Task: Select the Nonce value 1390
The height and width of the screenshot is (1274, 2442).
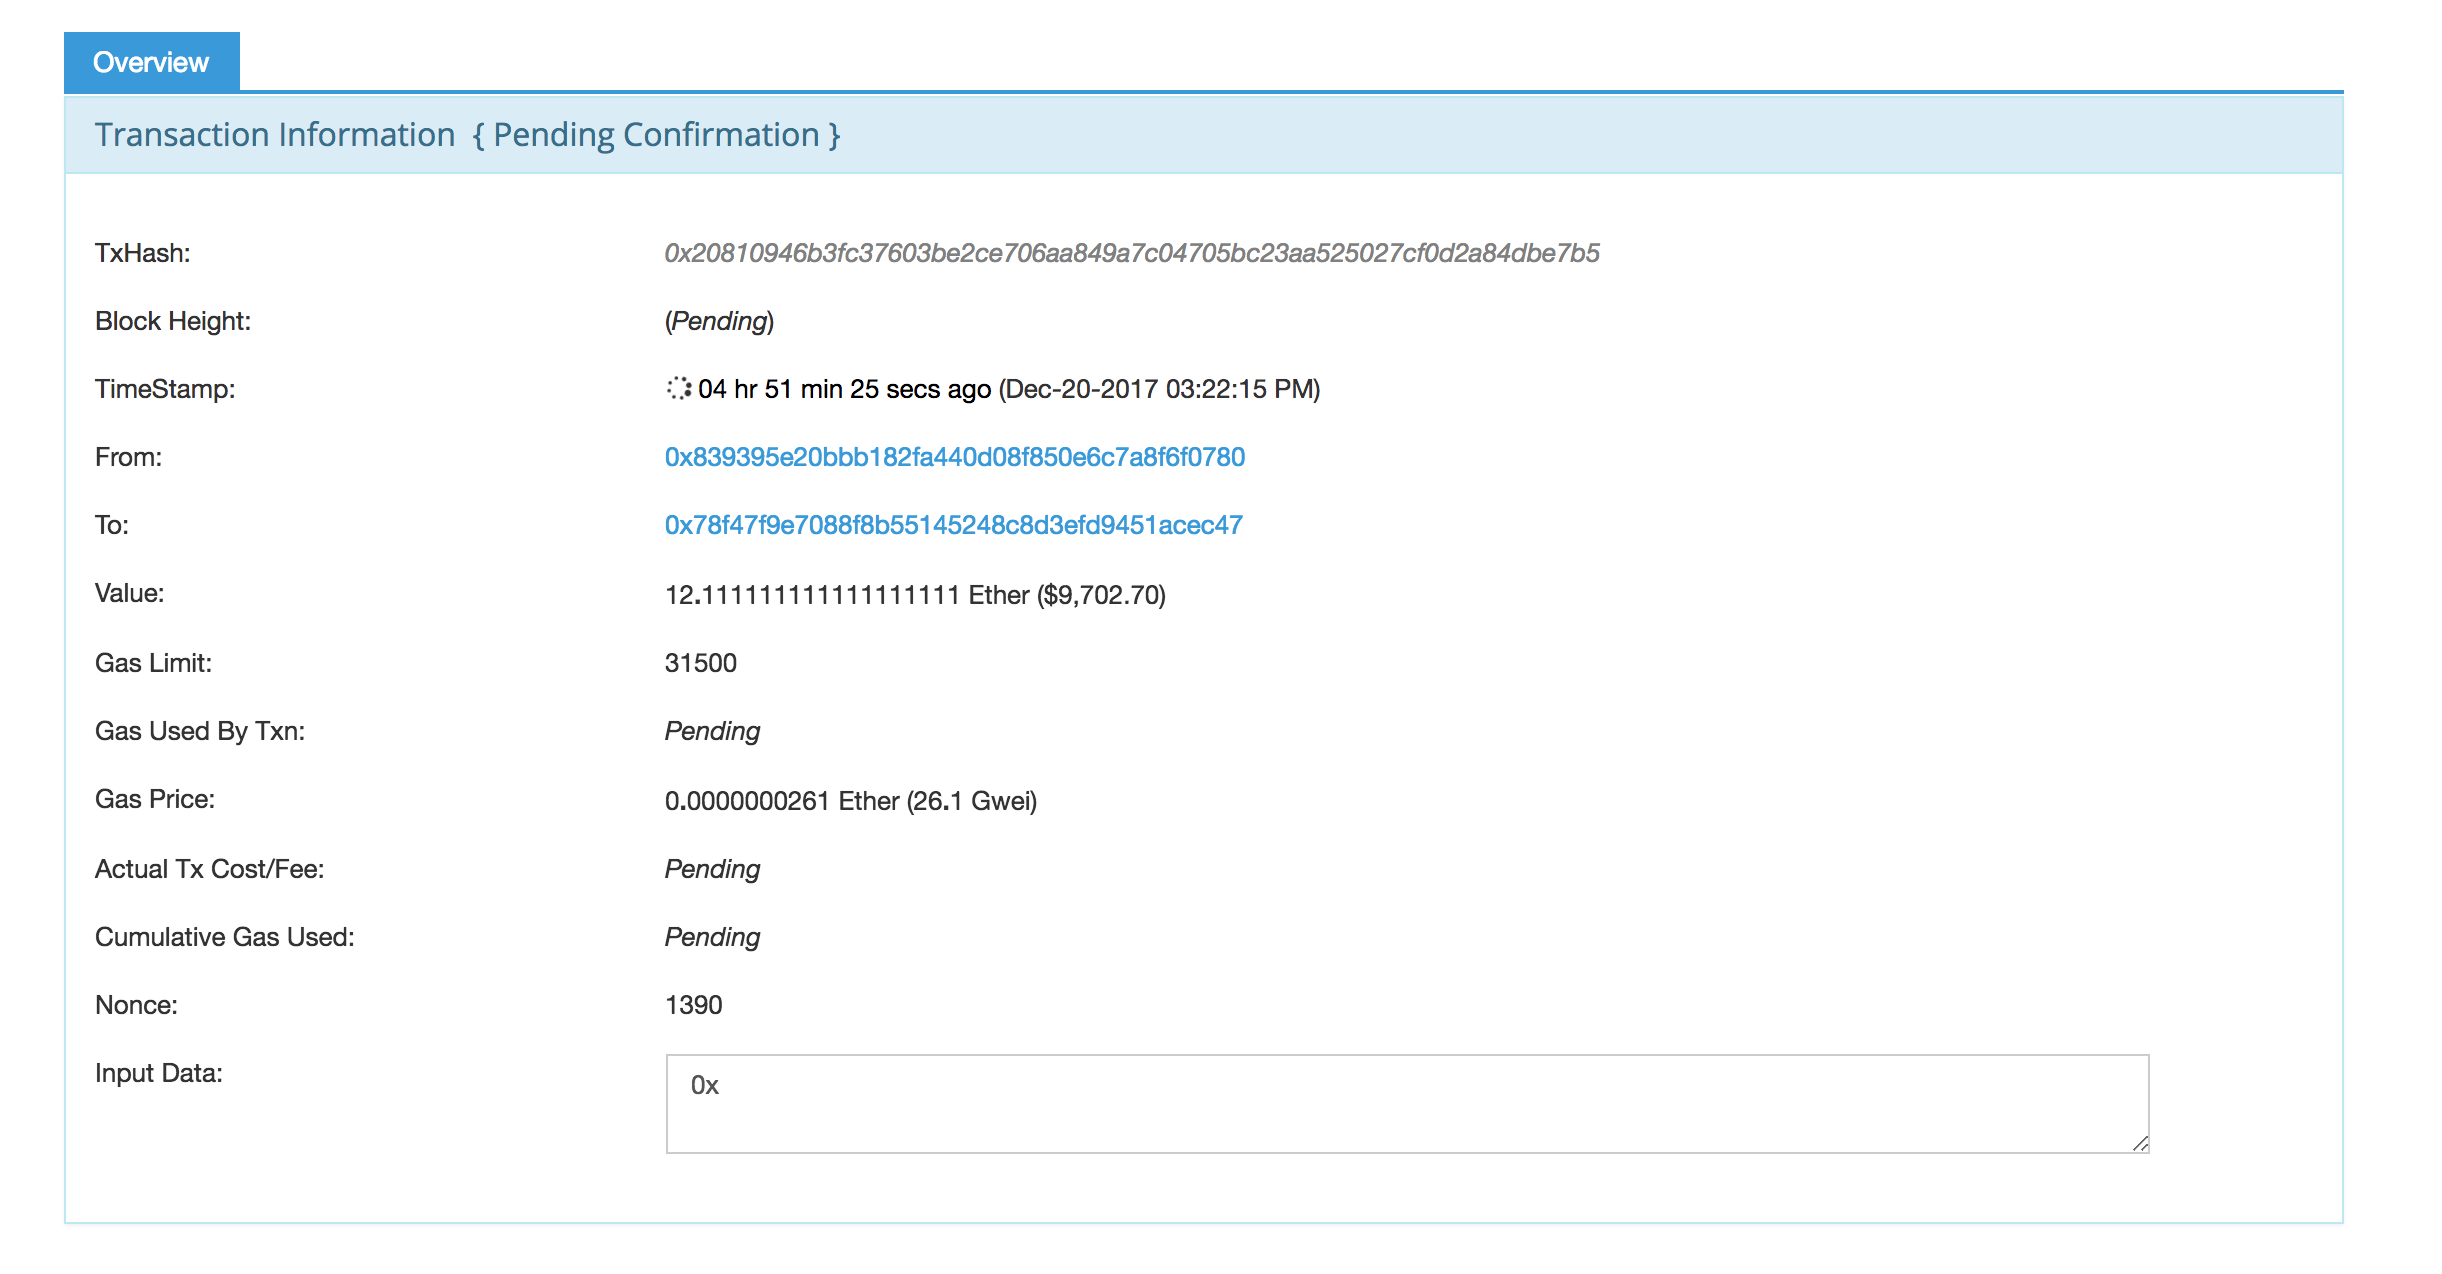Action: click(x=693, y=1005)
